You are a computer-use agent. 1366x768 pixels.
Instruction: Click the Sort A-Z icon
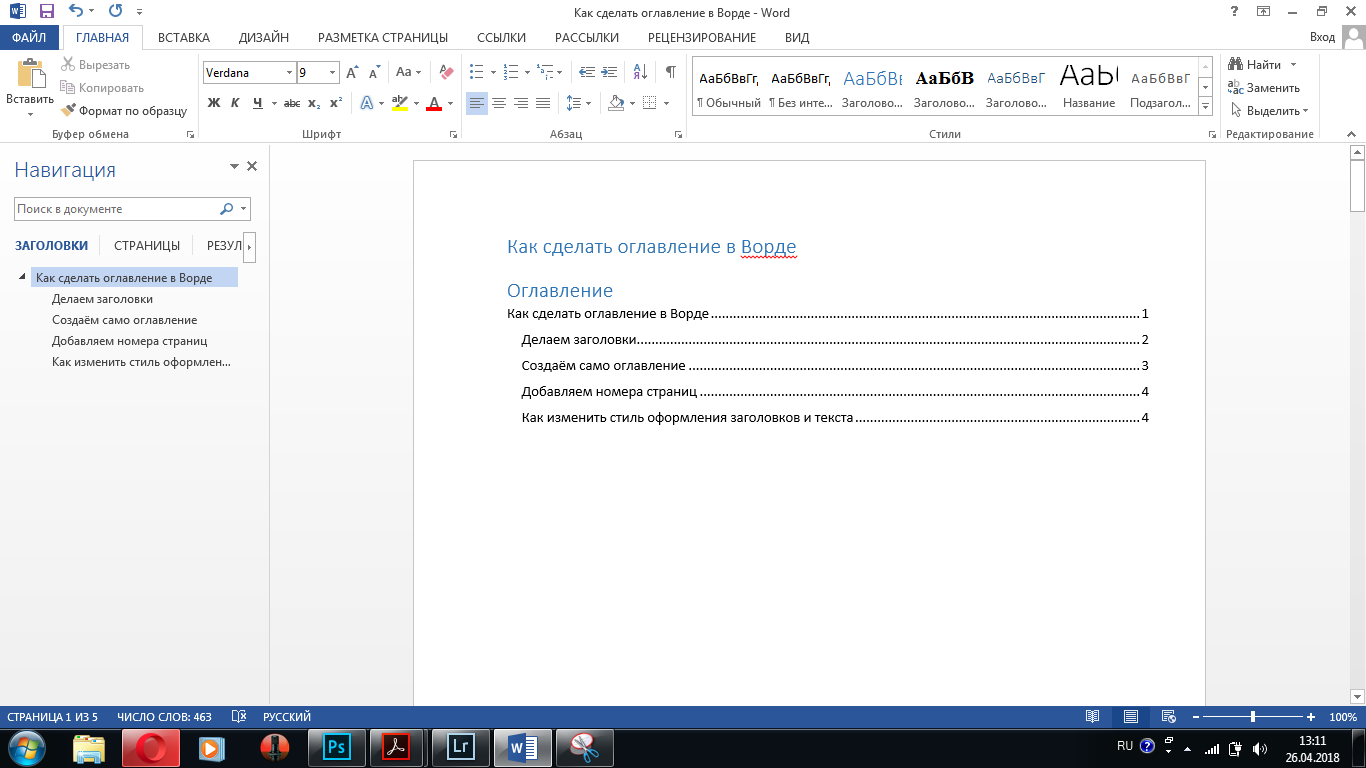(x=640, y=72)
